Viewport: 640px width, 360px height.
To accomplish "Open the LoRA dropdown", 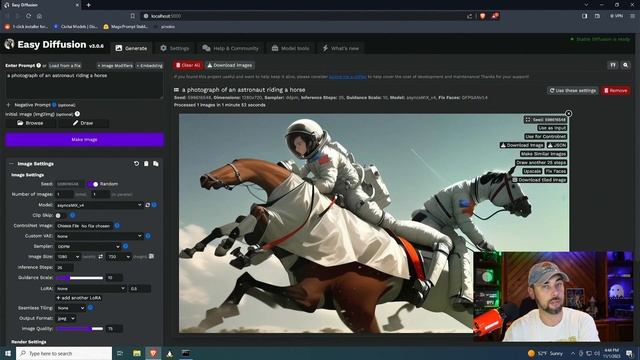I will tap(91, 289).
